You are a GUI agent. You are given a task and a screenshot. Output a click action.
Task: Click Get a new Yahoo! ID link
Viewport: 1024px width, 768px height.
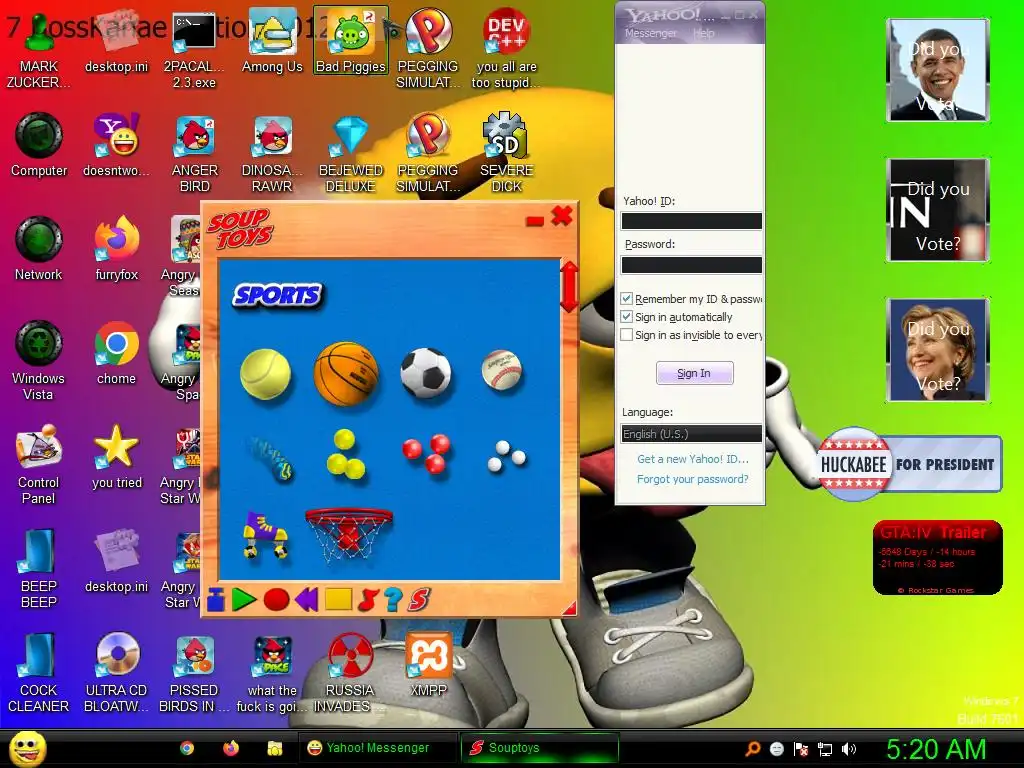coord(693,459)
